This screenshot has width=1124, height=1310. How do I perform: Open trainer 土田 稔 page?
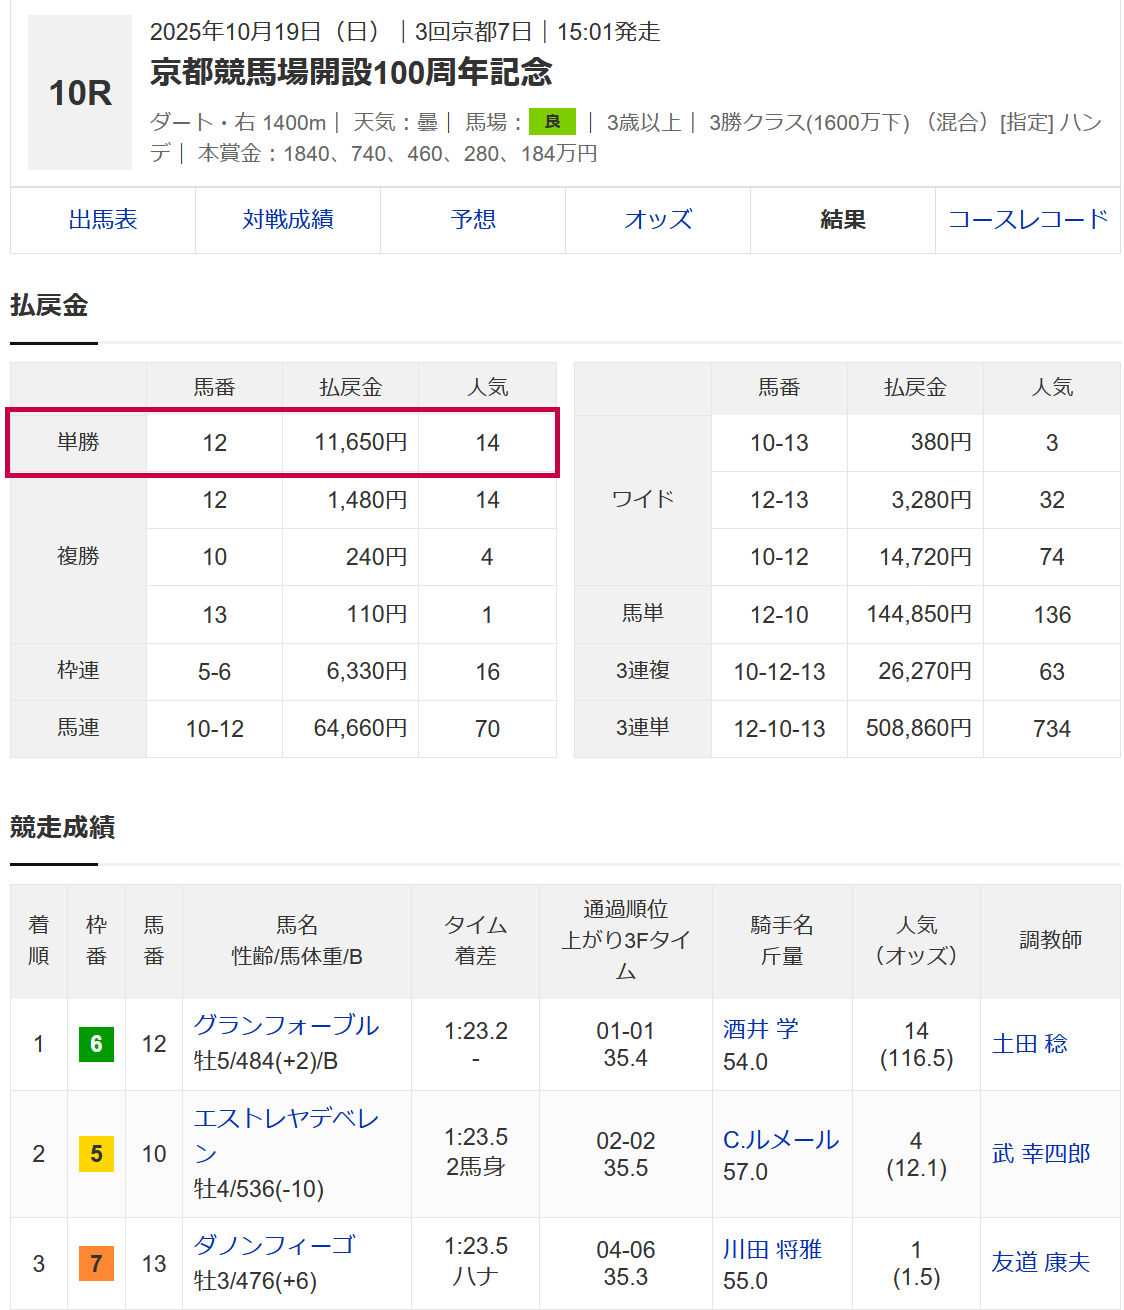coord(1030,1044)
